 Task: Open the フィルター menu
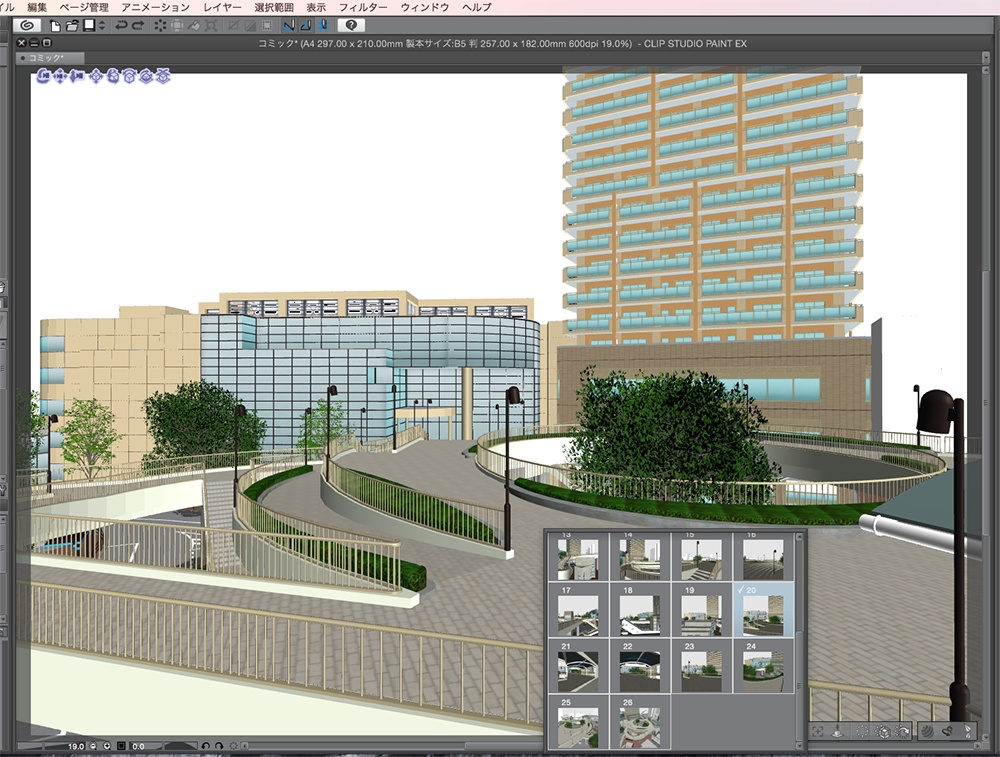point(363,7)
